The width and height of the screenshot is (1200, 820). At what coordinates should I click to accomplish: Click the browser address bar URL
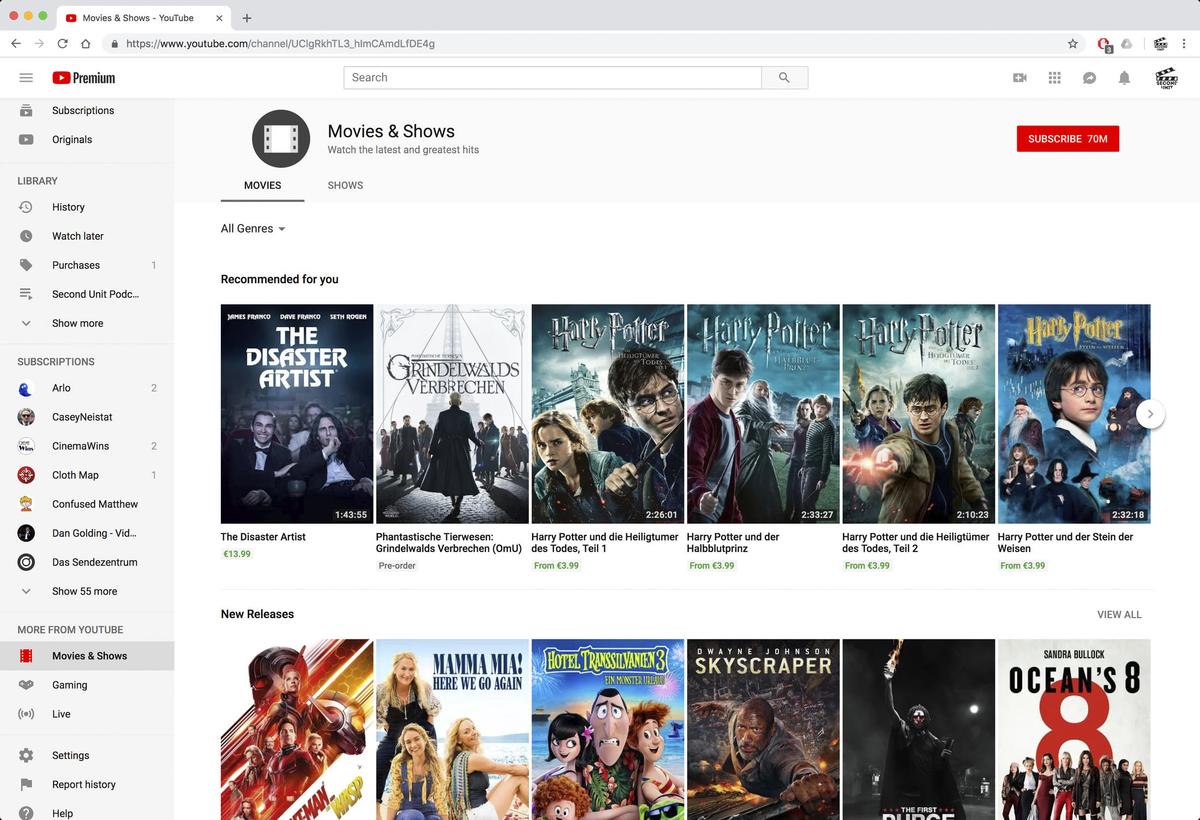(x=280, y=44)
